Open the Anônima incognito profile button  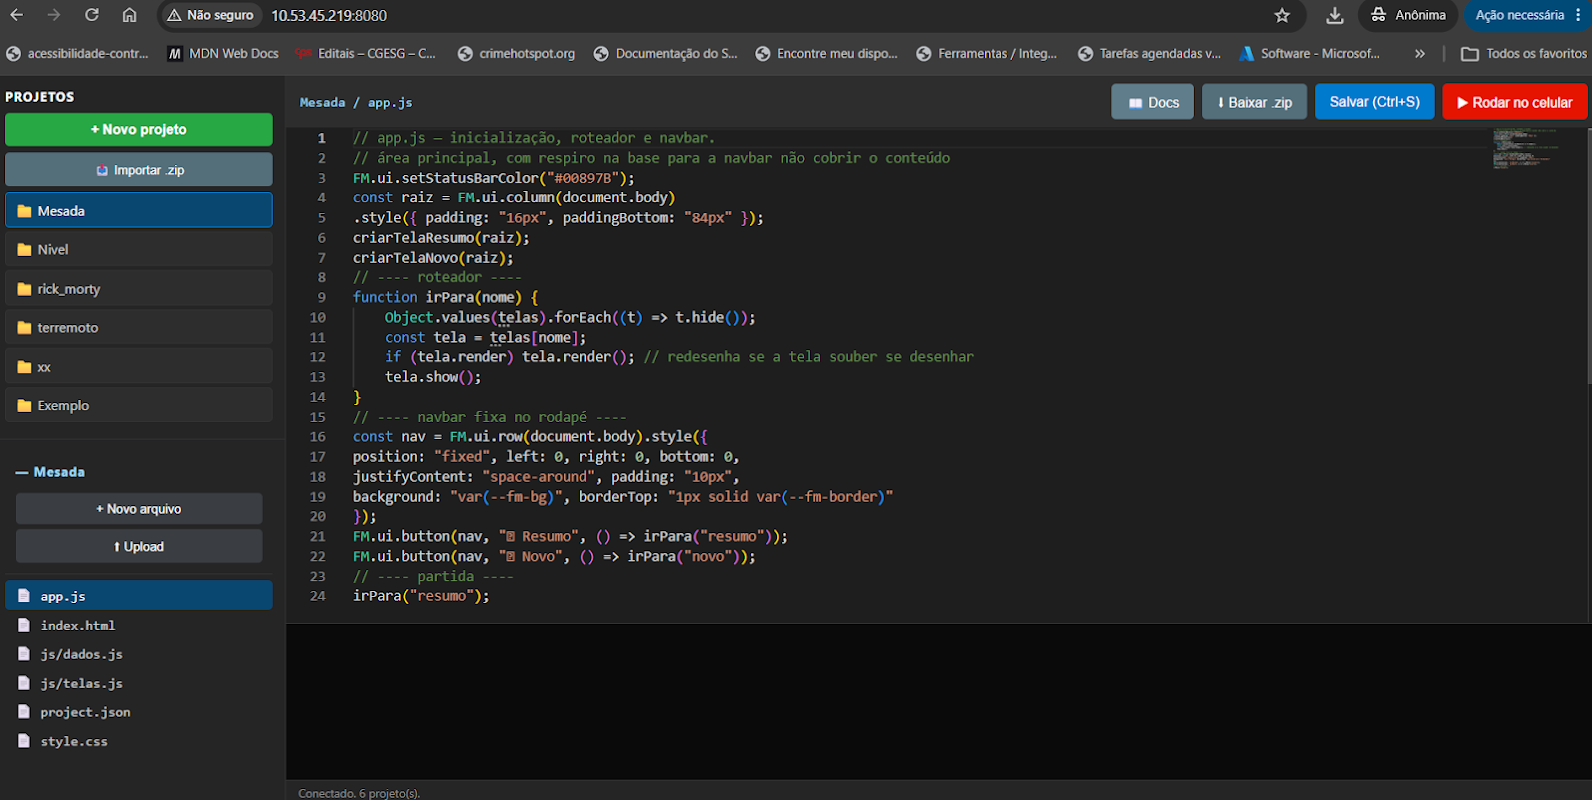tap(1408, 15)
